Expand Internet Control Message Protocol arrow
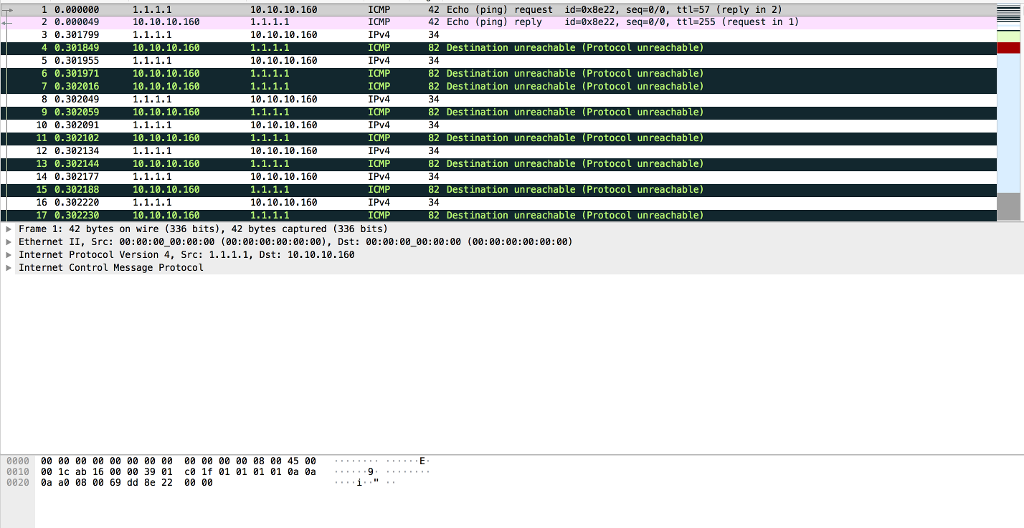The height and width of the screenshot is (528, 1024). (x=8, y=268)
